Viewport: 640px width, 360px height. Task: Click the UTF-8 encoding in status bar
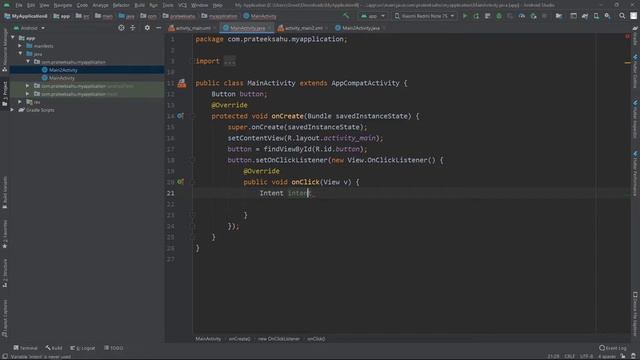pos(586,356)
